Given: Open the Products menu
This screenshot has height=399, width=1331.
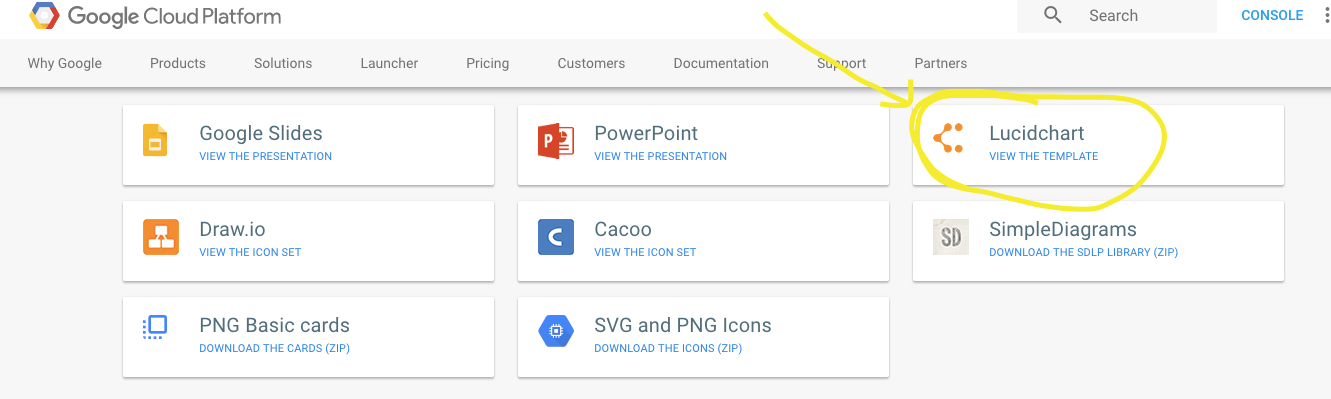Looking at the screenshot, I should click(178, 63).
